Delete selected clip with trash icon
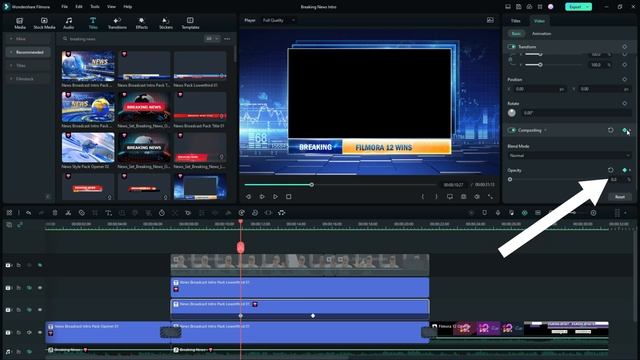This screenshot has width=640, height=360. [x=55, y=213]
